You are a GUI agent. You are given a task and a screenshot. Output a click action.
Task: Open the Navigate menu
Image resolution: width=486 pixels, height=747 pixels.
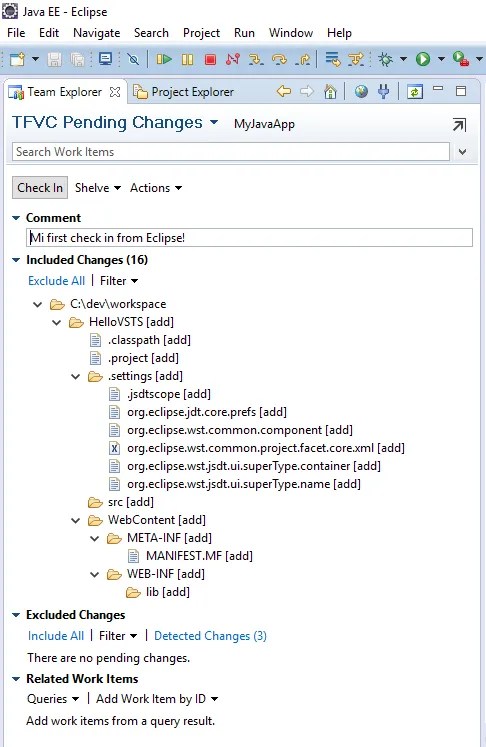(97, 33)
